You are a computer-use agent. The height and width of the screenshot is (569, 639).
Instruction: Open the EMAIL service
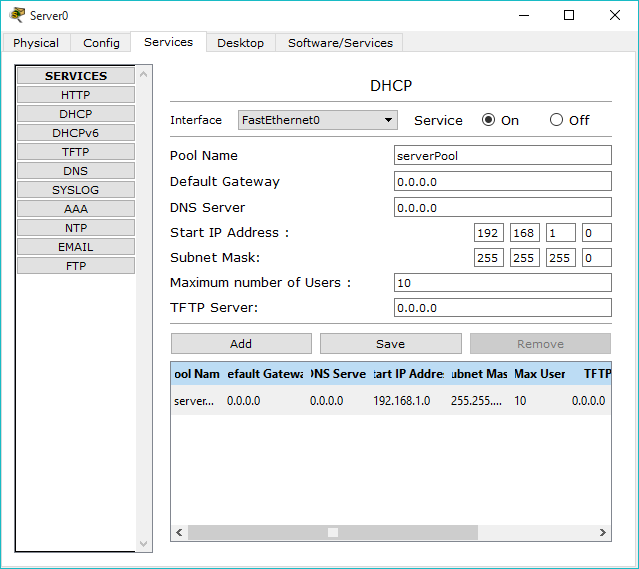tap(76, 247)
